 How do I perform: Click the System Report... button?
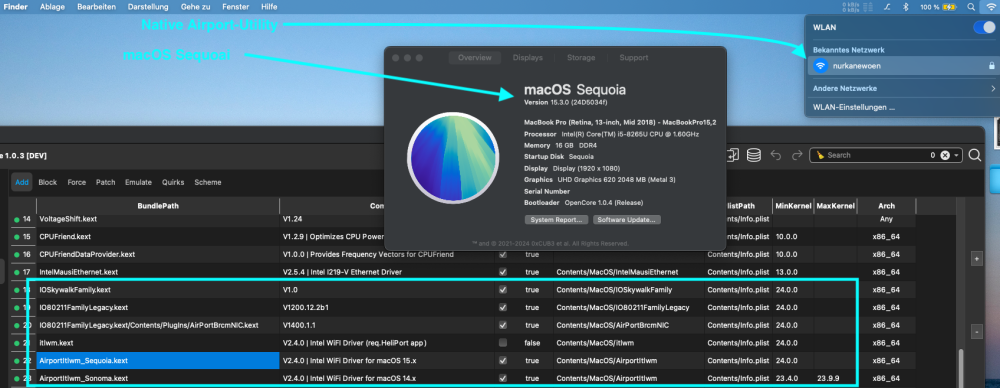pyautogui.click(x=555, y=220)
